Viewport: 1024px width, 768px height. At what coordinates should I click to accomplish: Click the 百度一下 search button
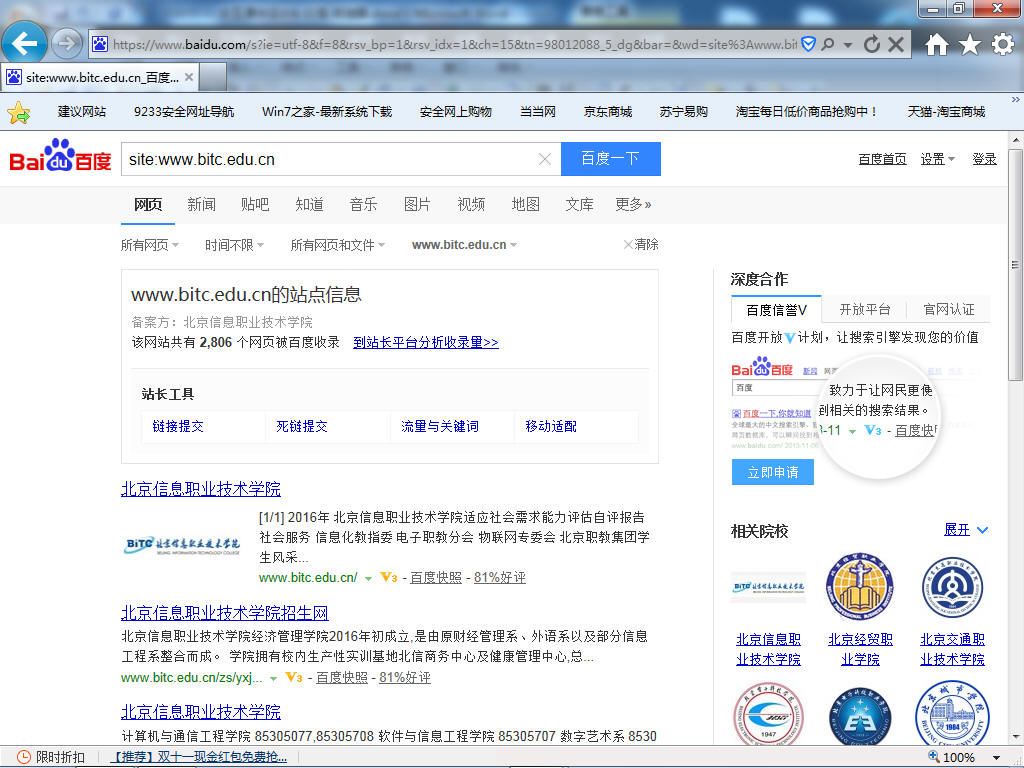611,159
